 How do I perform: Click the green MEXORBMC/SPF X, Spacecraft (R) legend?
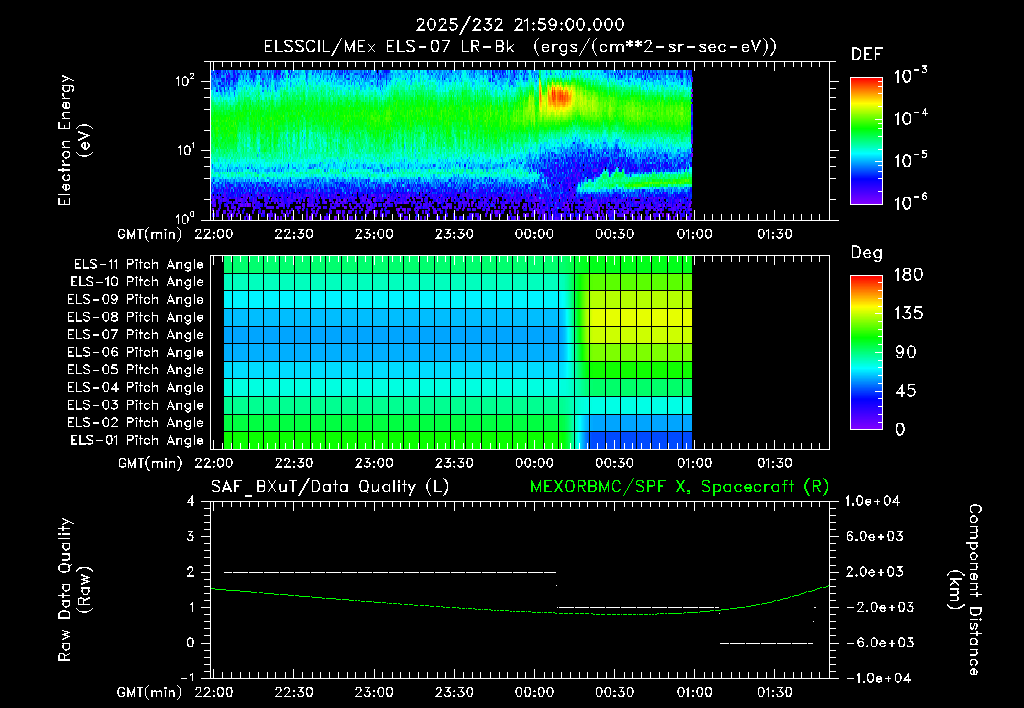click(679, 487)
